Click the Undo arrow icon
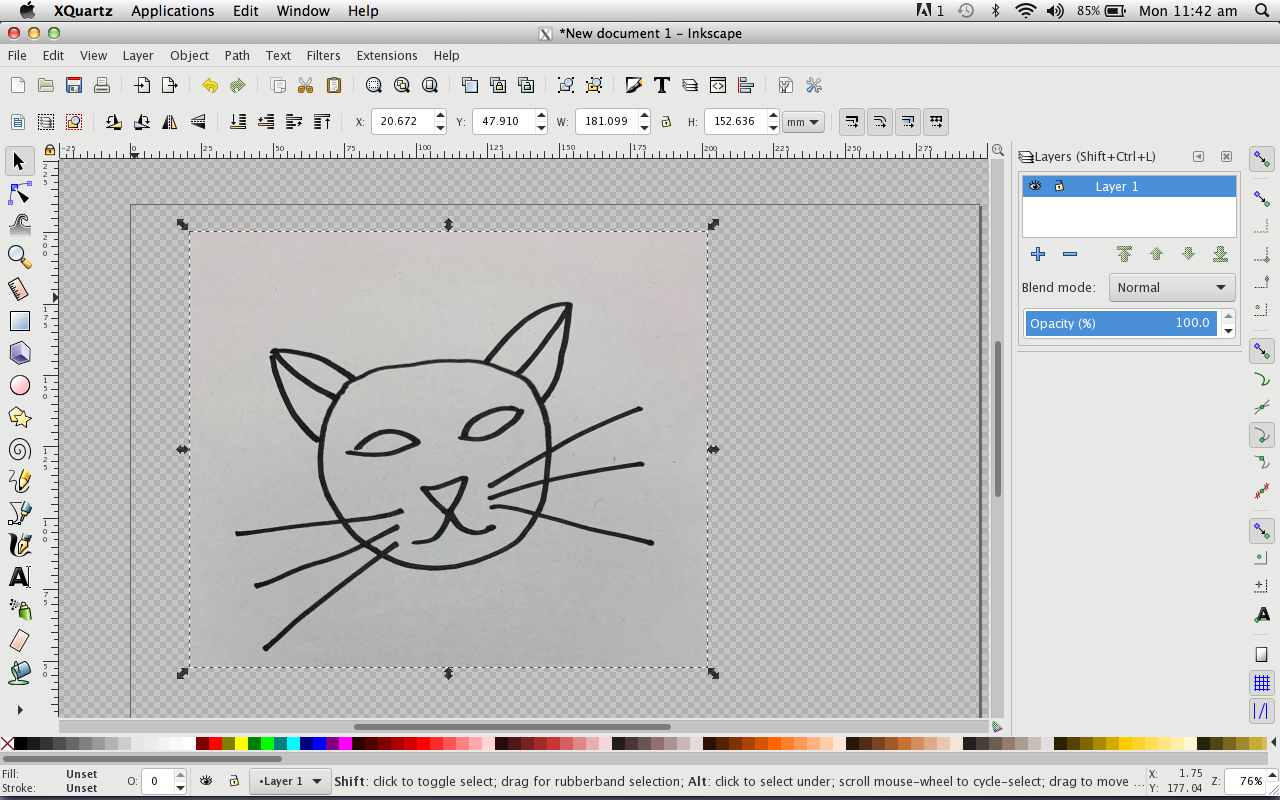This screenshot has height=800, width=1280. click(x=209, y=86)
